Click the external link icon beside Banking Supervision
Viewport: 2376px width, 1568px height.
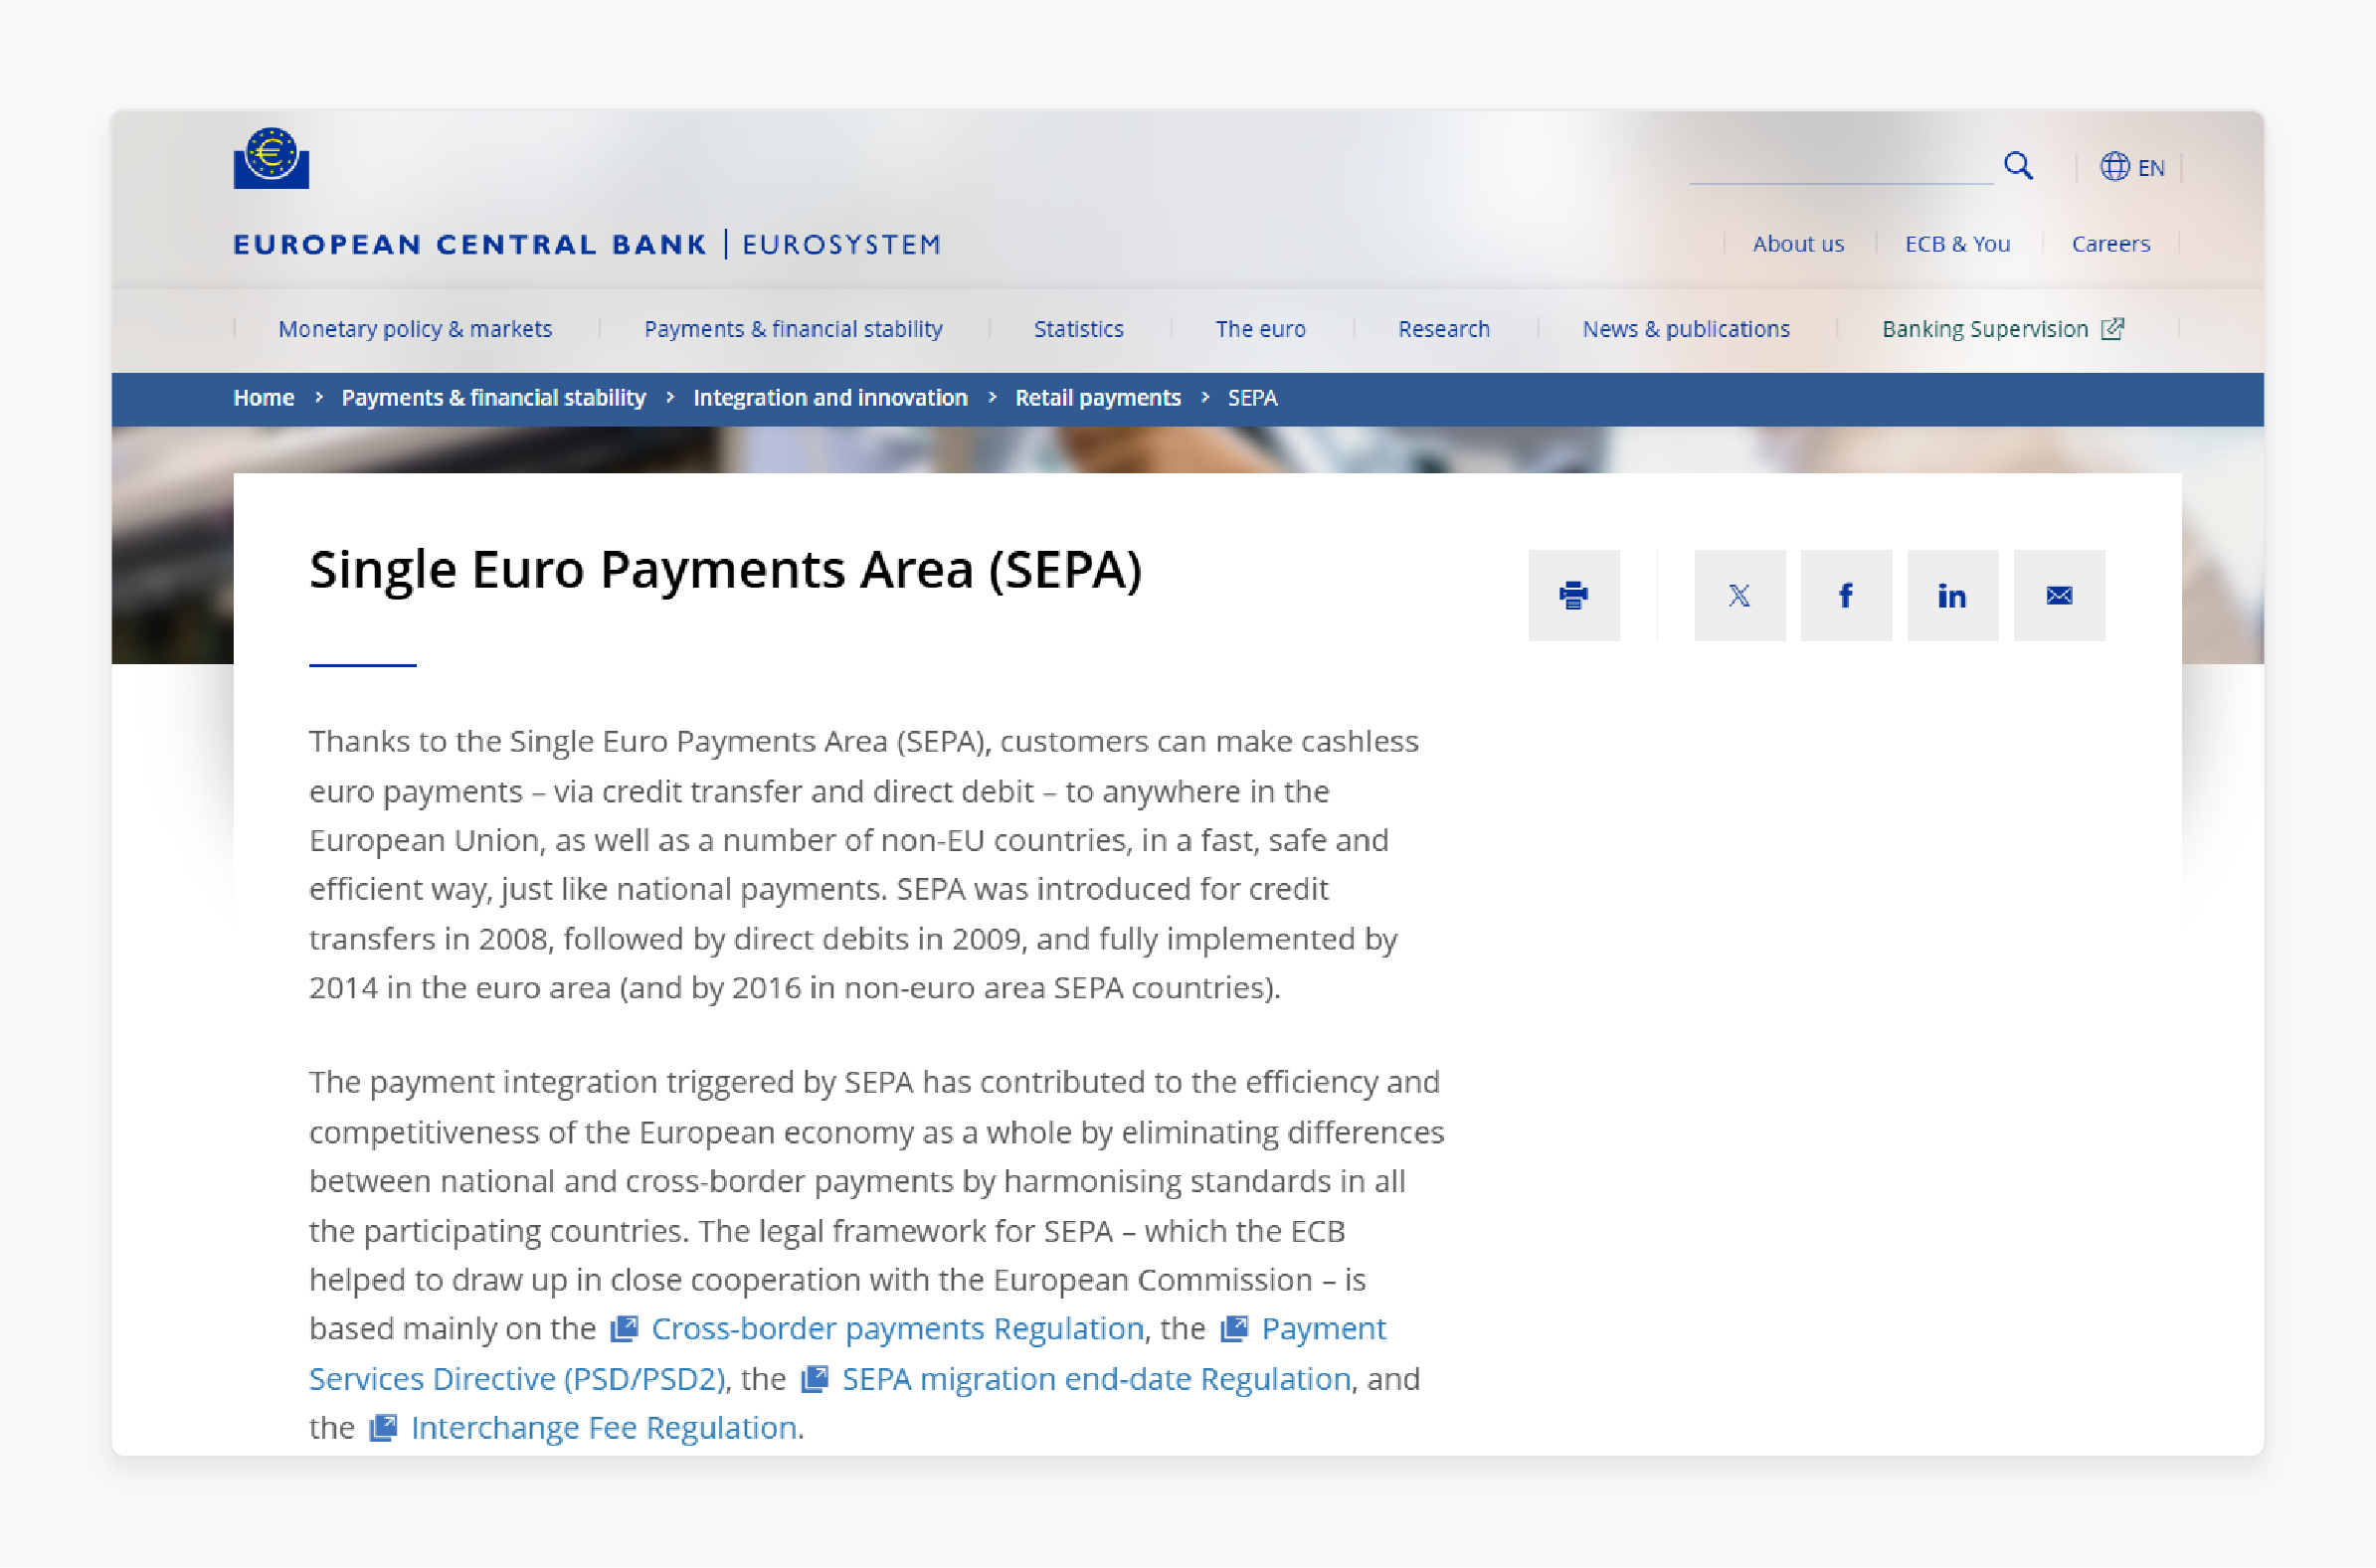(2113, 328)
